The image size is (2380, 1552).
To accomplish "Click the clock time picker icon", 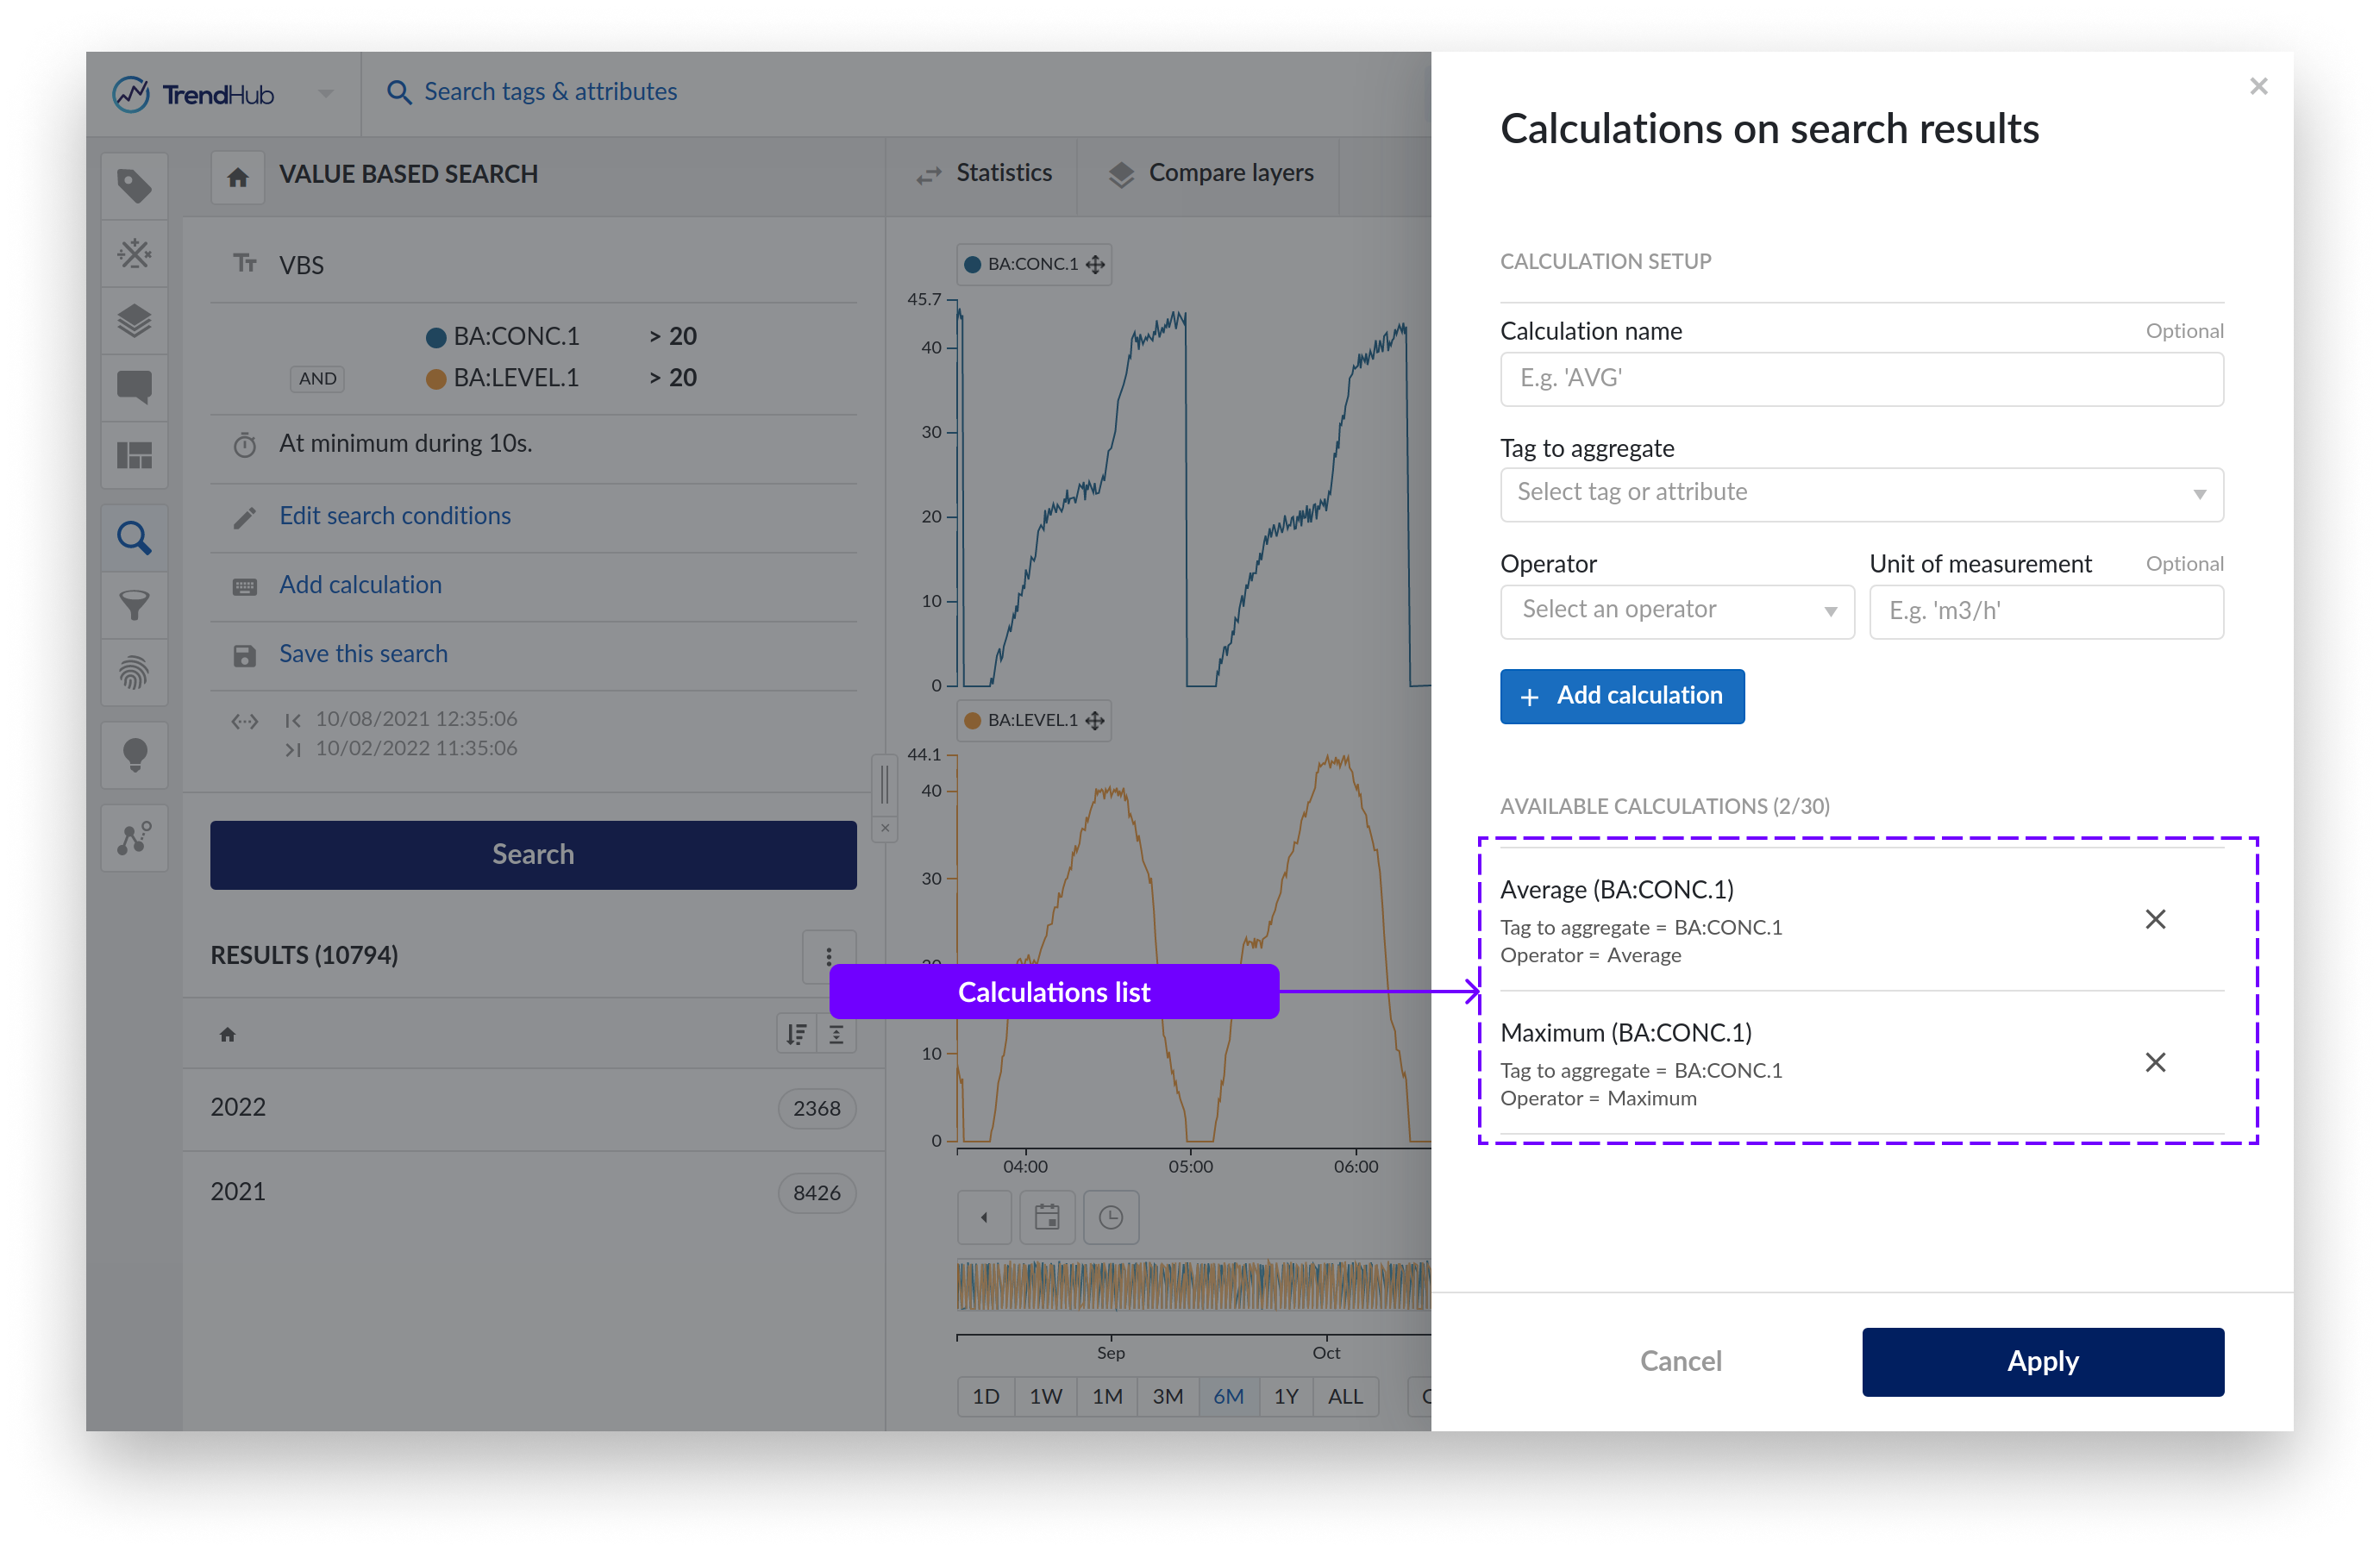I will pos(1110,1217).
